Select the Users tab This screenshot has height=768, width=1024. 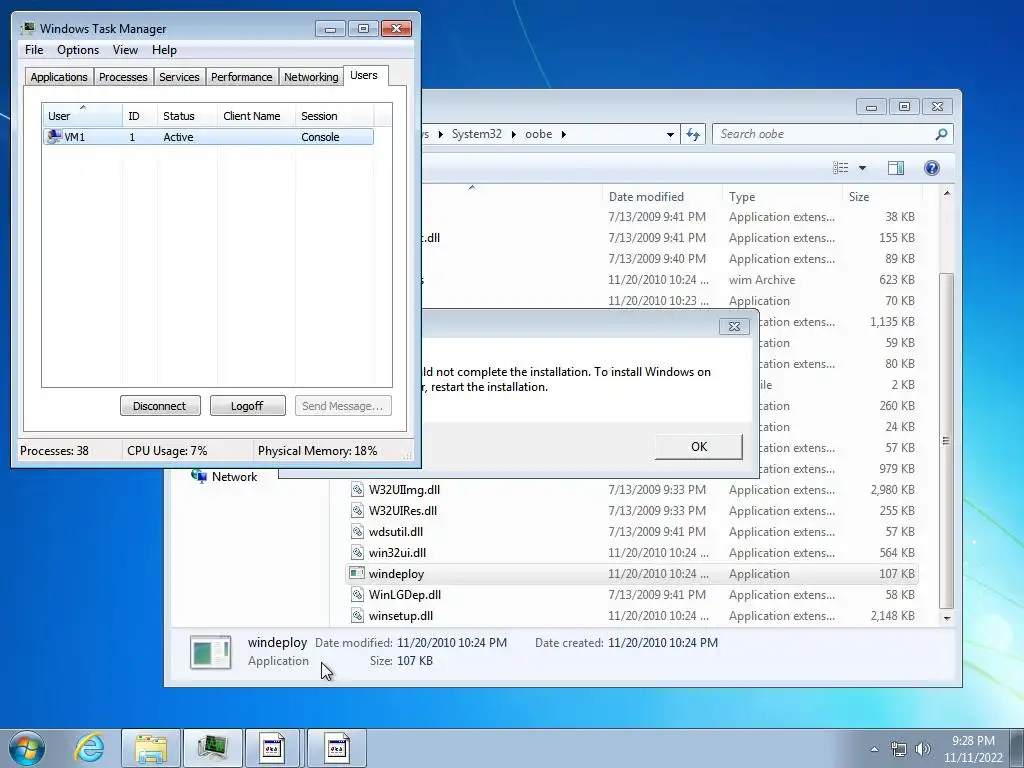coord(364,75)
